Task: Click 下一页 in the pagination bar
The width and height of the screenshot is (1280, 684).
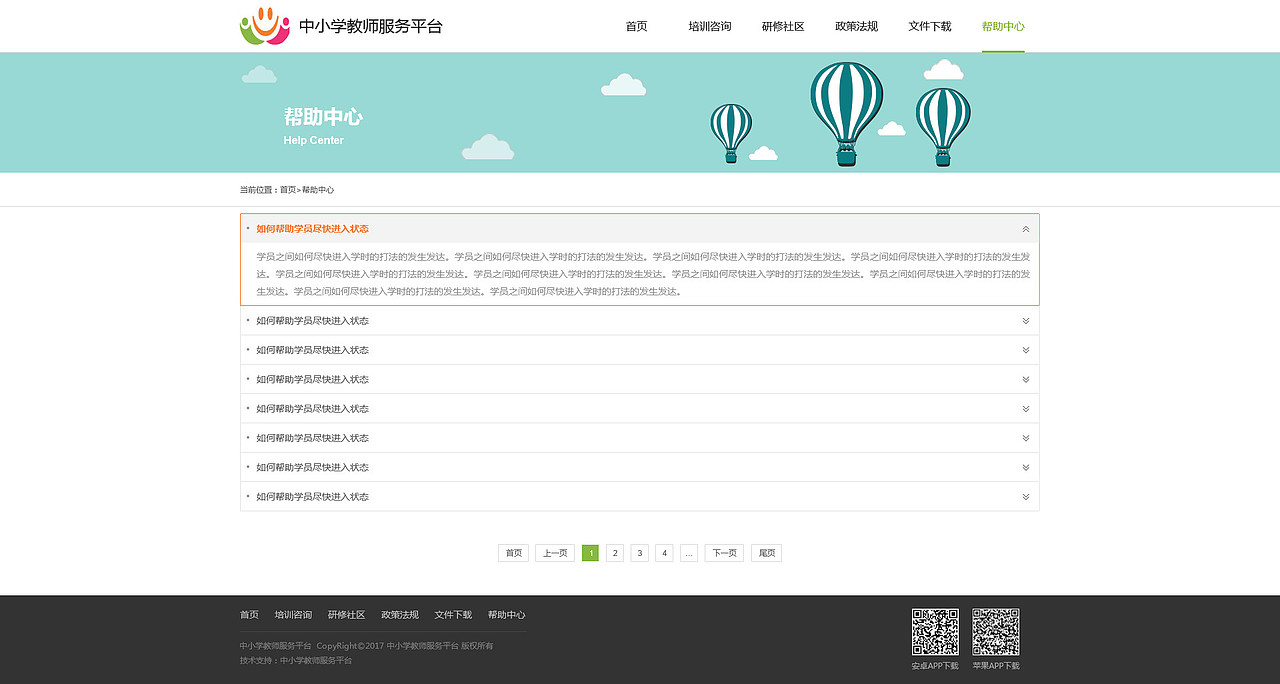Action: pyautogui.click(x=723, y=552)
